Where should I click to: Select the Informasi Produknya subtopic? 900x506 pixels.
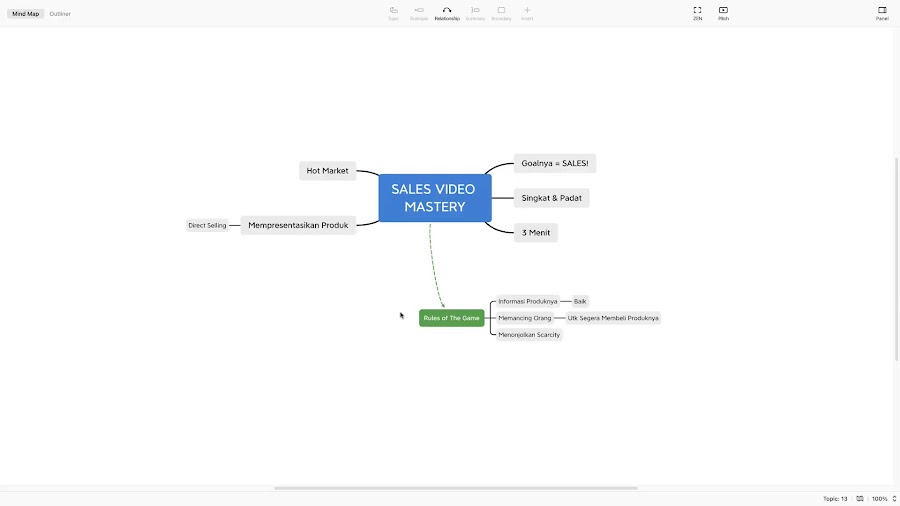coord(527,301)
